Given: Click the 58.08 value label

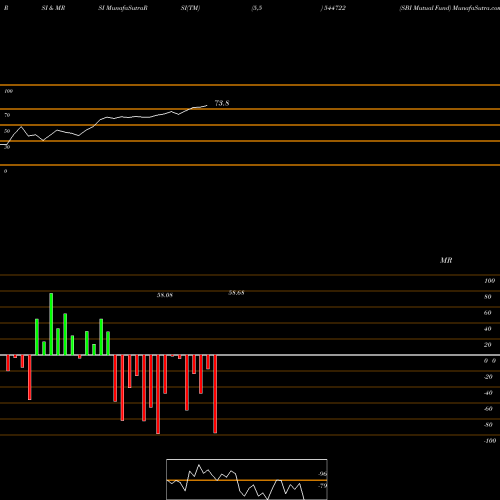Looking at the screenshot, I should [165, 295].
